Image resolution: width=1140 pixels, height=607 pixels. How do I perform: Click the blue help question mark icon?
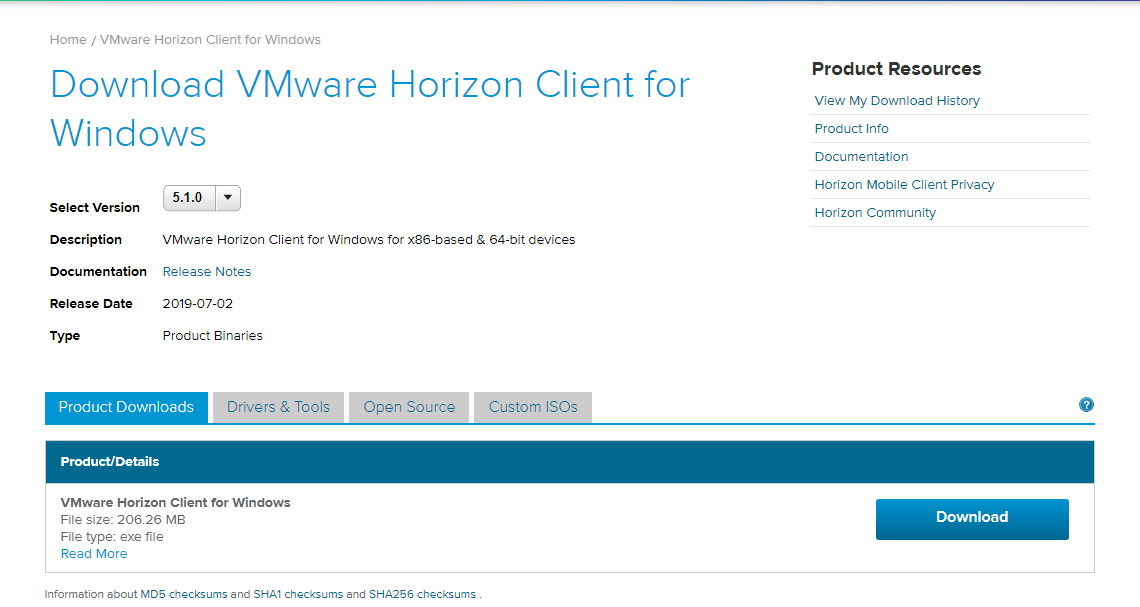(1086, 405)
